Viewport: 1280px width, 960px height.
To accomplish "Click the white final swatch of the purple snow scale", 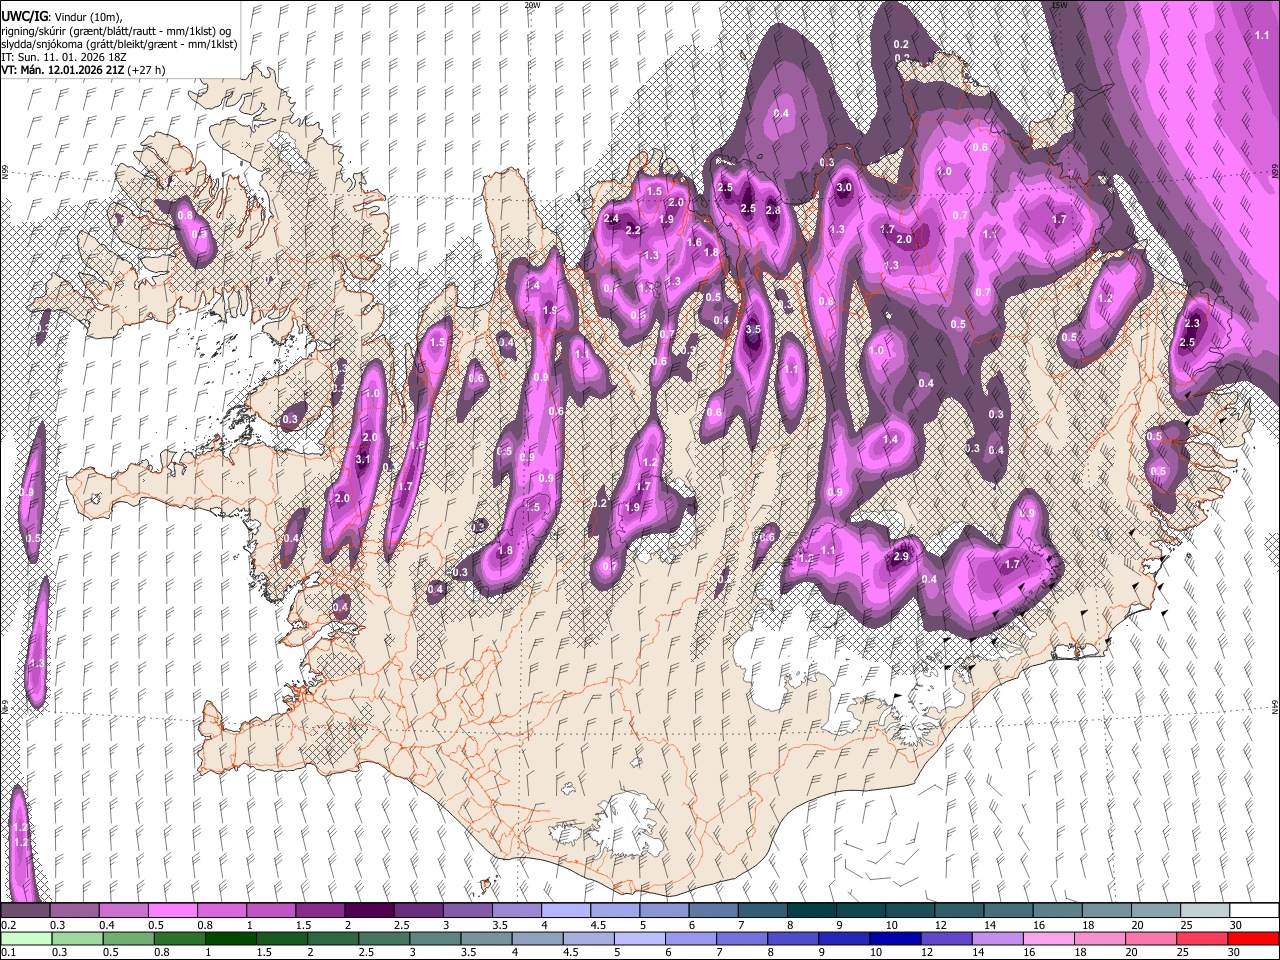I will click(1254, 911).
